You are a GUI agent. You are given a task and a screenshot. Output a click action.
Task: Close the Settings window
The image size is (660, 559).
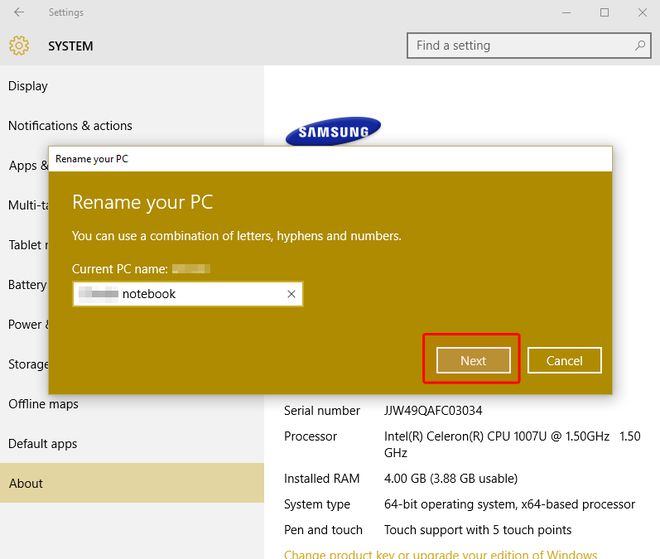642,13
